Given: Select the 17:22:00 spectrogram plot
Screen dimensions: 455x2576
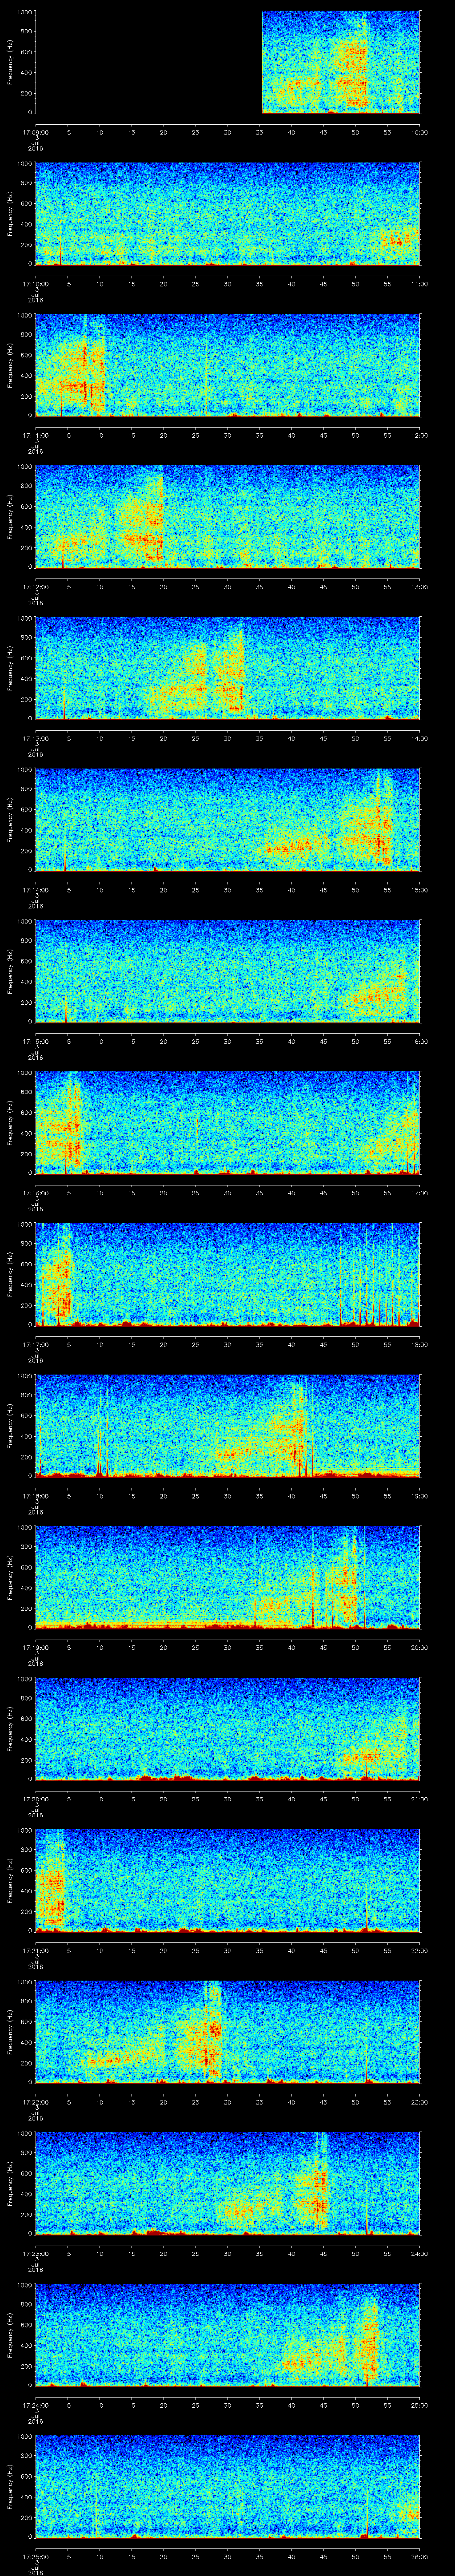Looking at the screenshot, I should [x=228, y=2033].
